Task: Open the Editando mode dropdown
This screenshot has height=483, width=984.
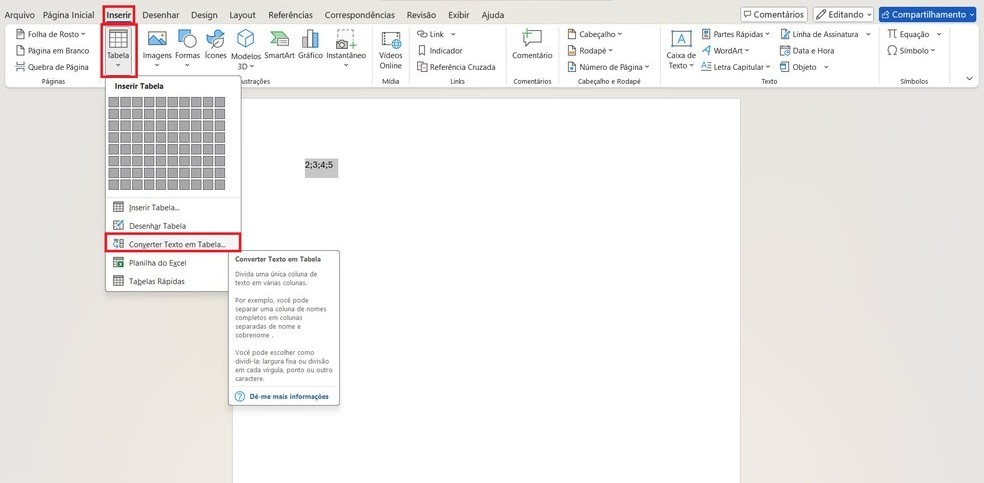Action: 843,14
